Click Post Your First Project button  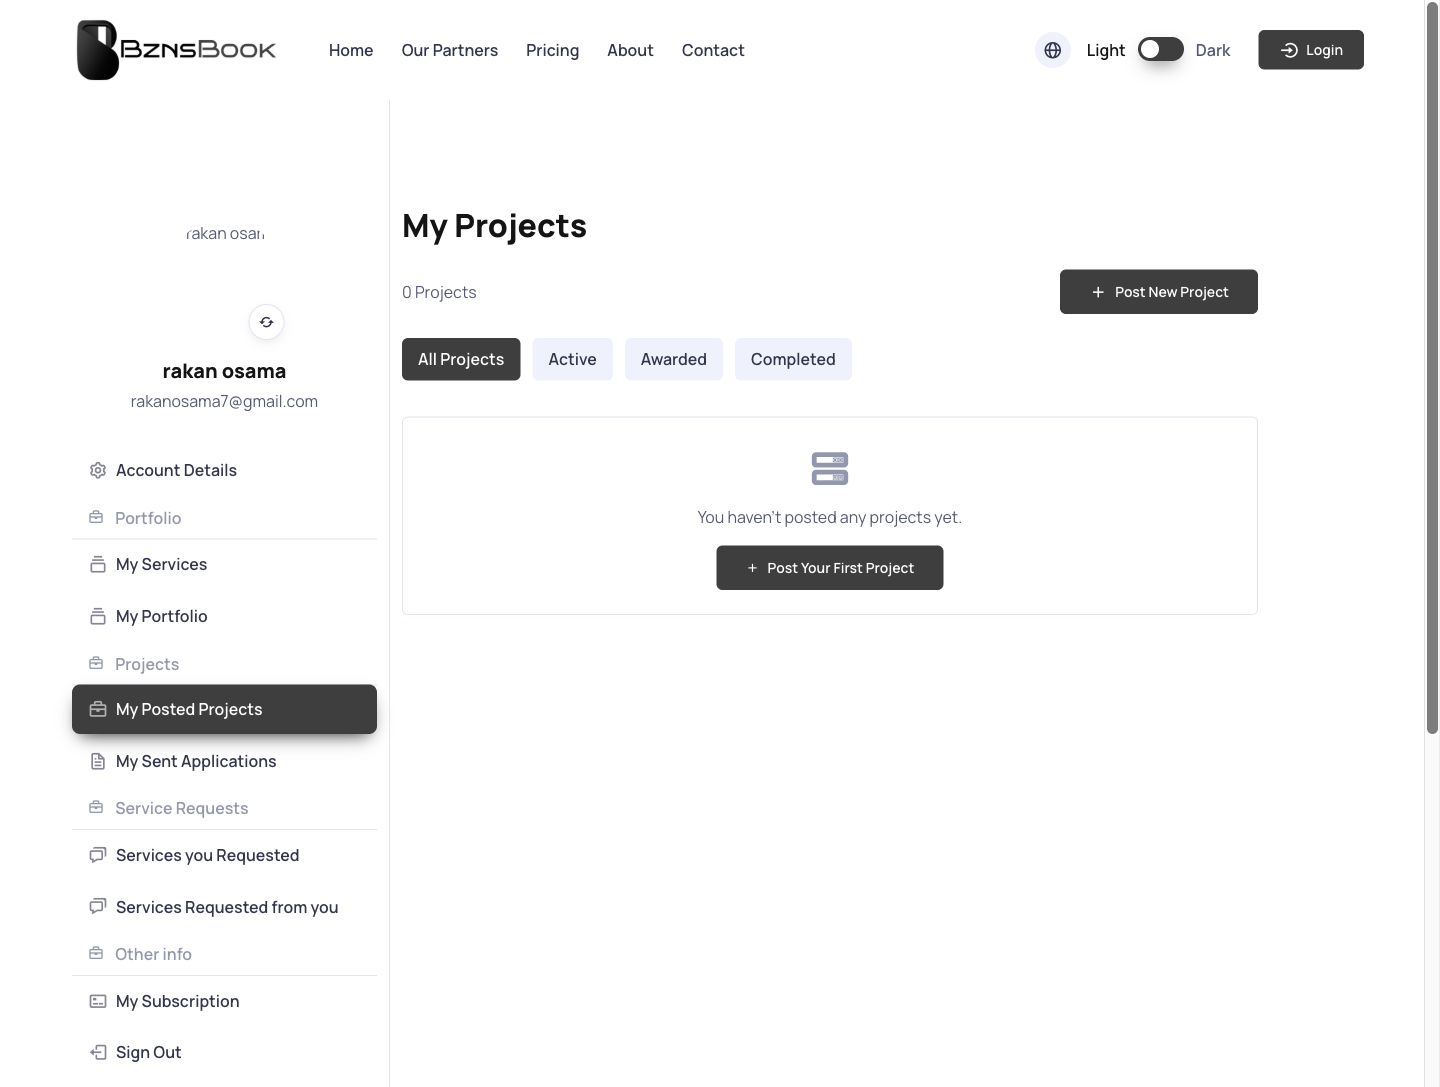[830, 568]
